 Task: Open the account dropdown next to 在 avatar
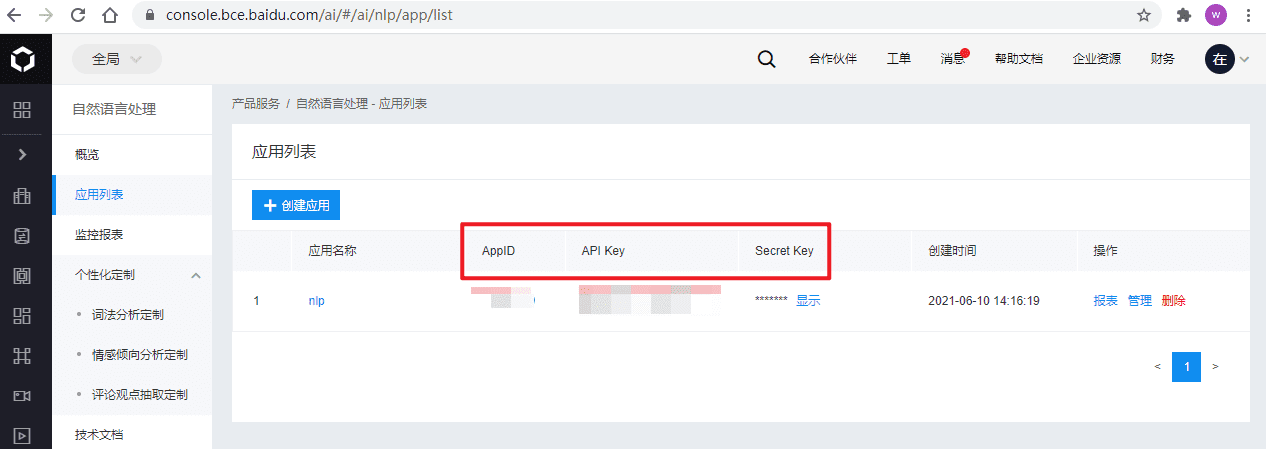1245,60
